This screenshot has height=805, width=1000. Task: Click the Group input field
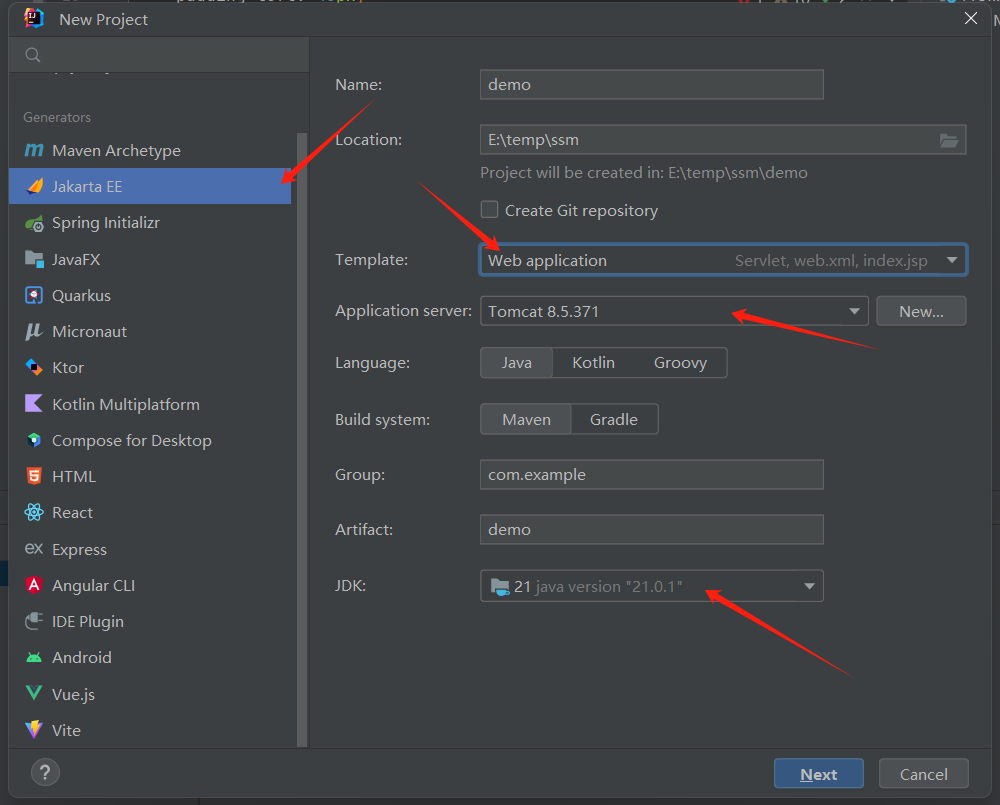pyautogui.click(x=652, y=475)
